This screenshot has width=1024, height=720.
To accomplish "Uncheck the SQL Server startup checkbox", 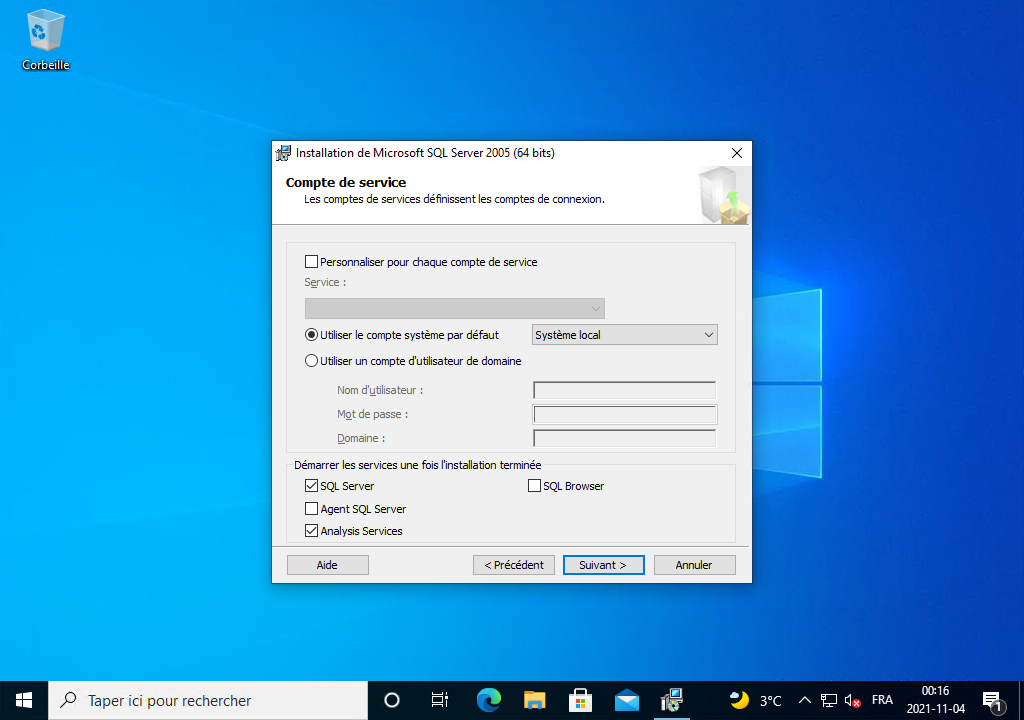I will [x=312, y=486].
